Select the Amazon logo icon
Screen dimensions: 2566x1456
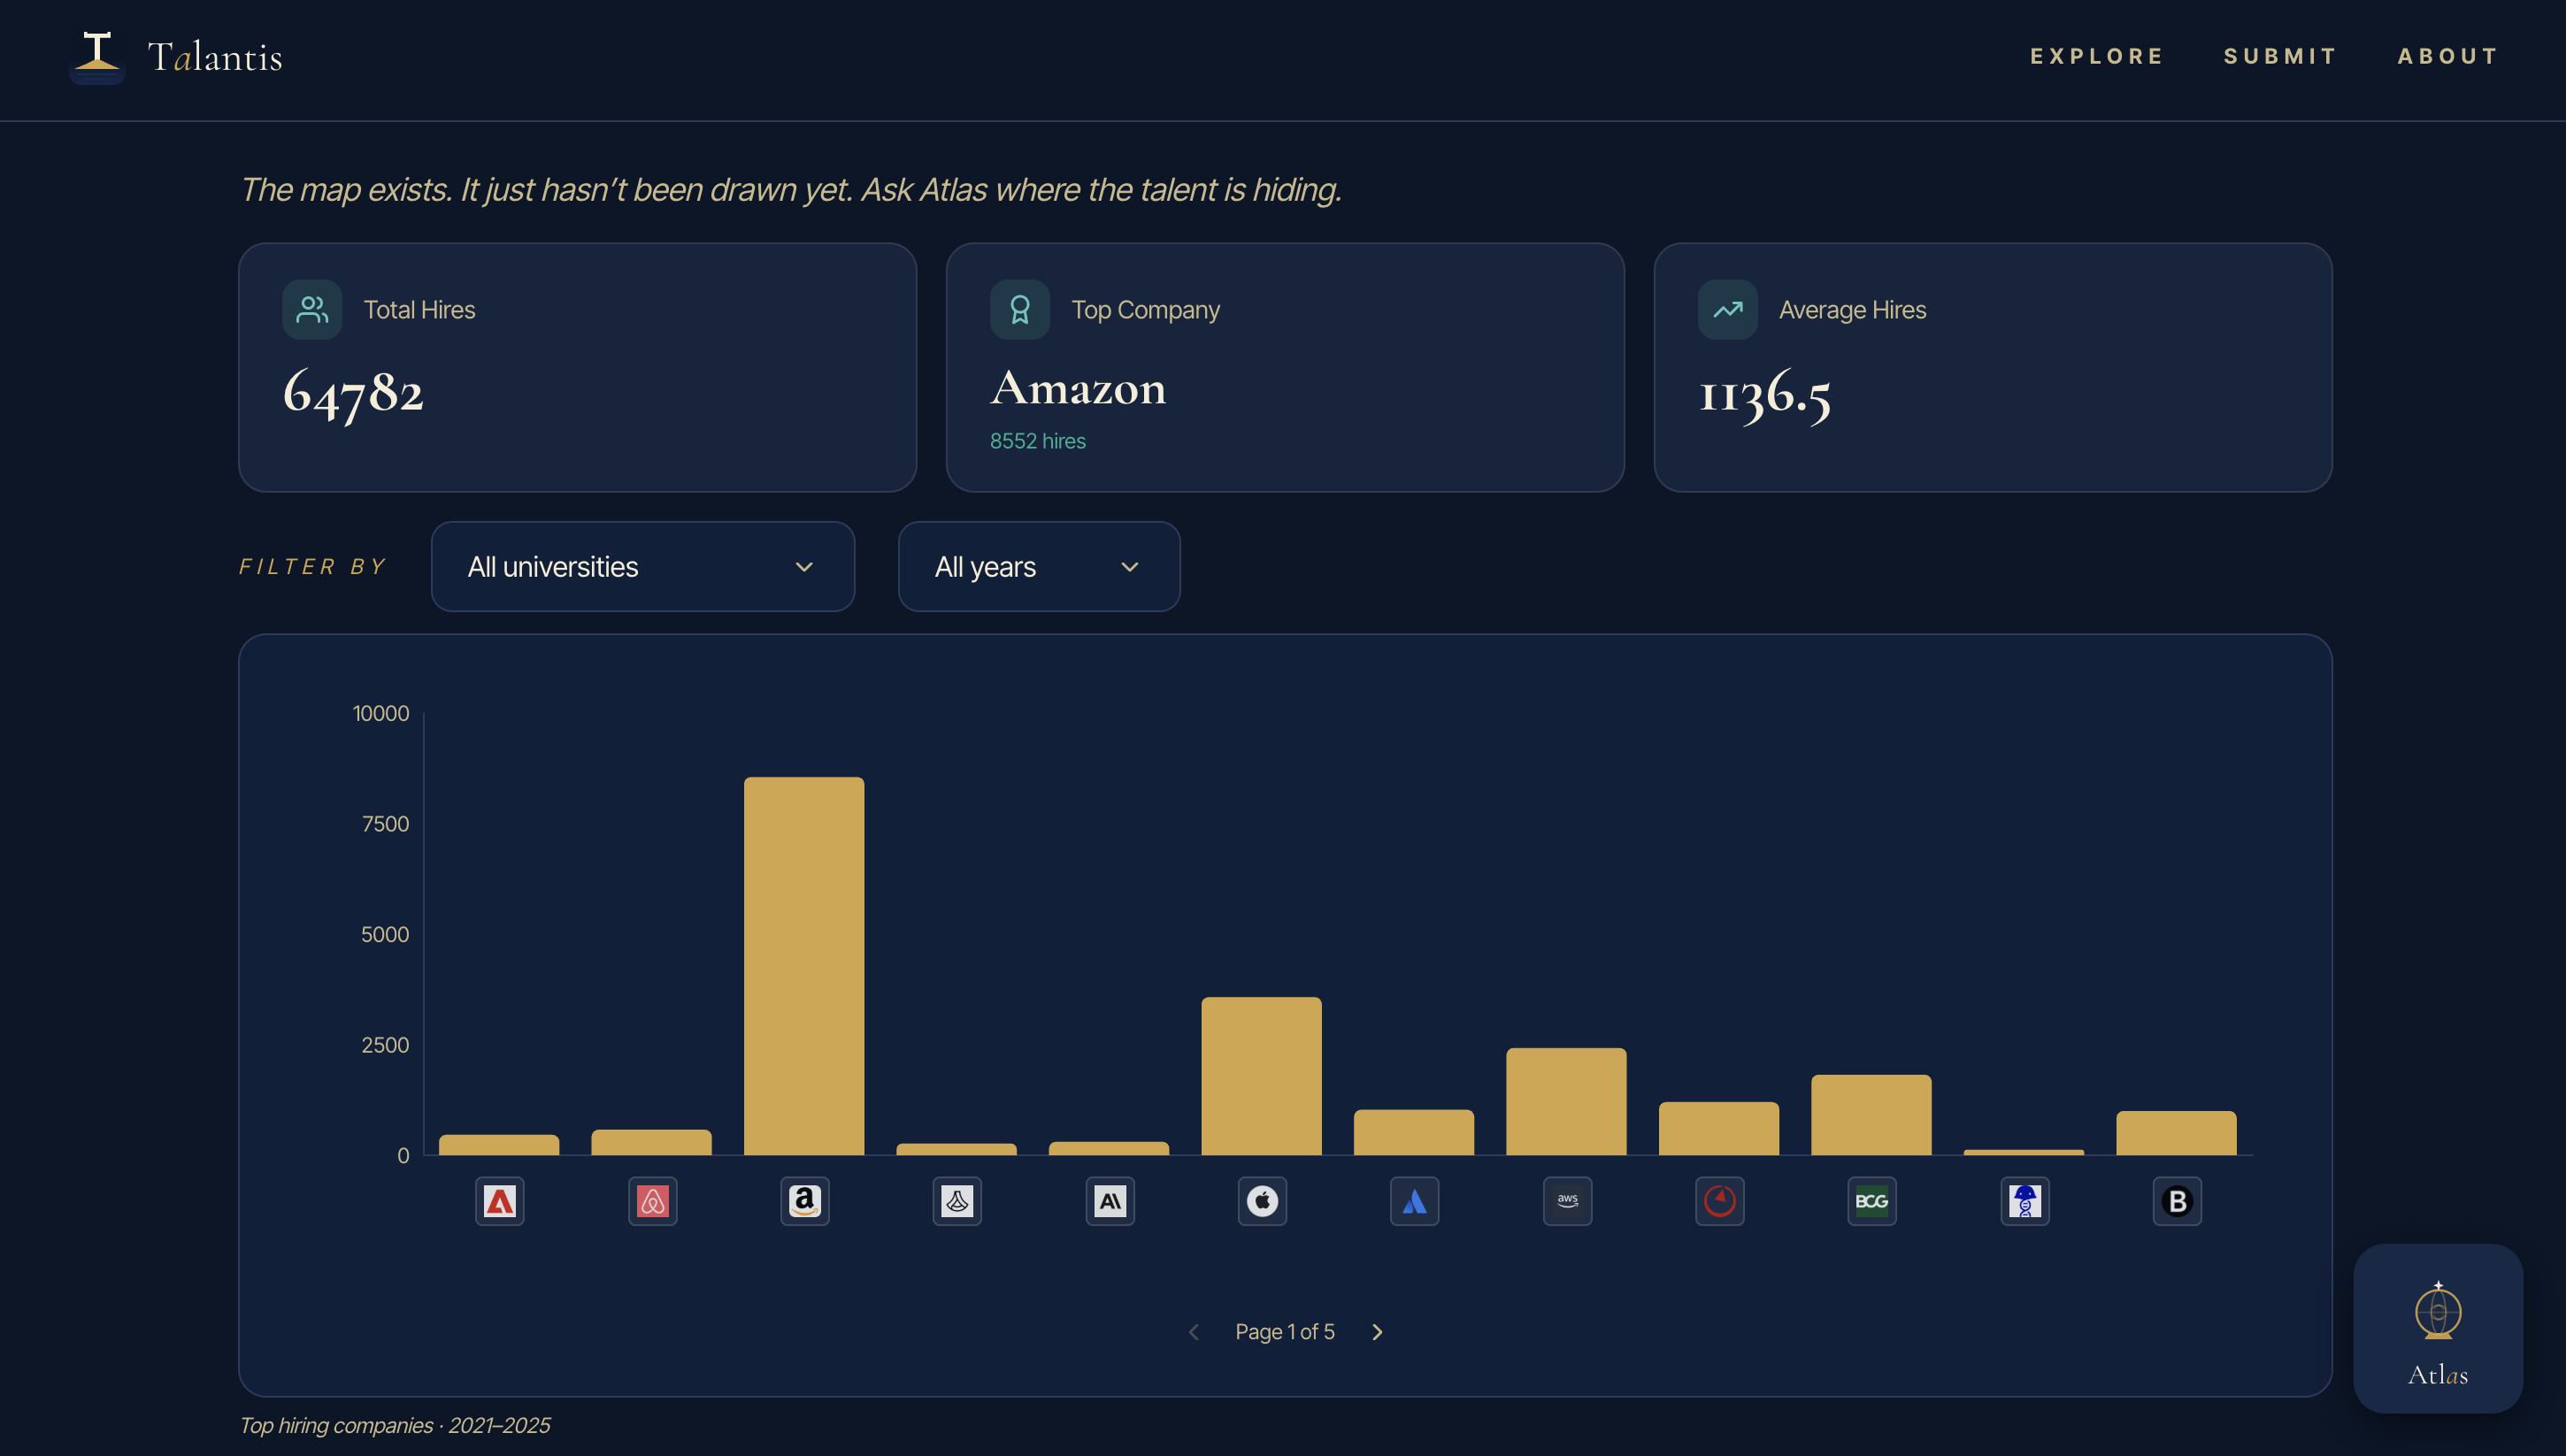pyautogui.click(x=804, y=1201)
